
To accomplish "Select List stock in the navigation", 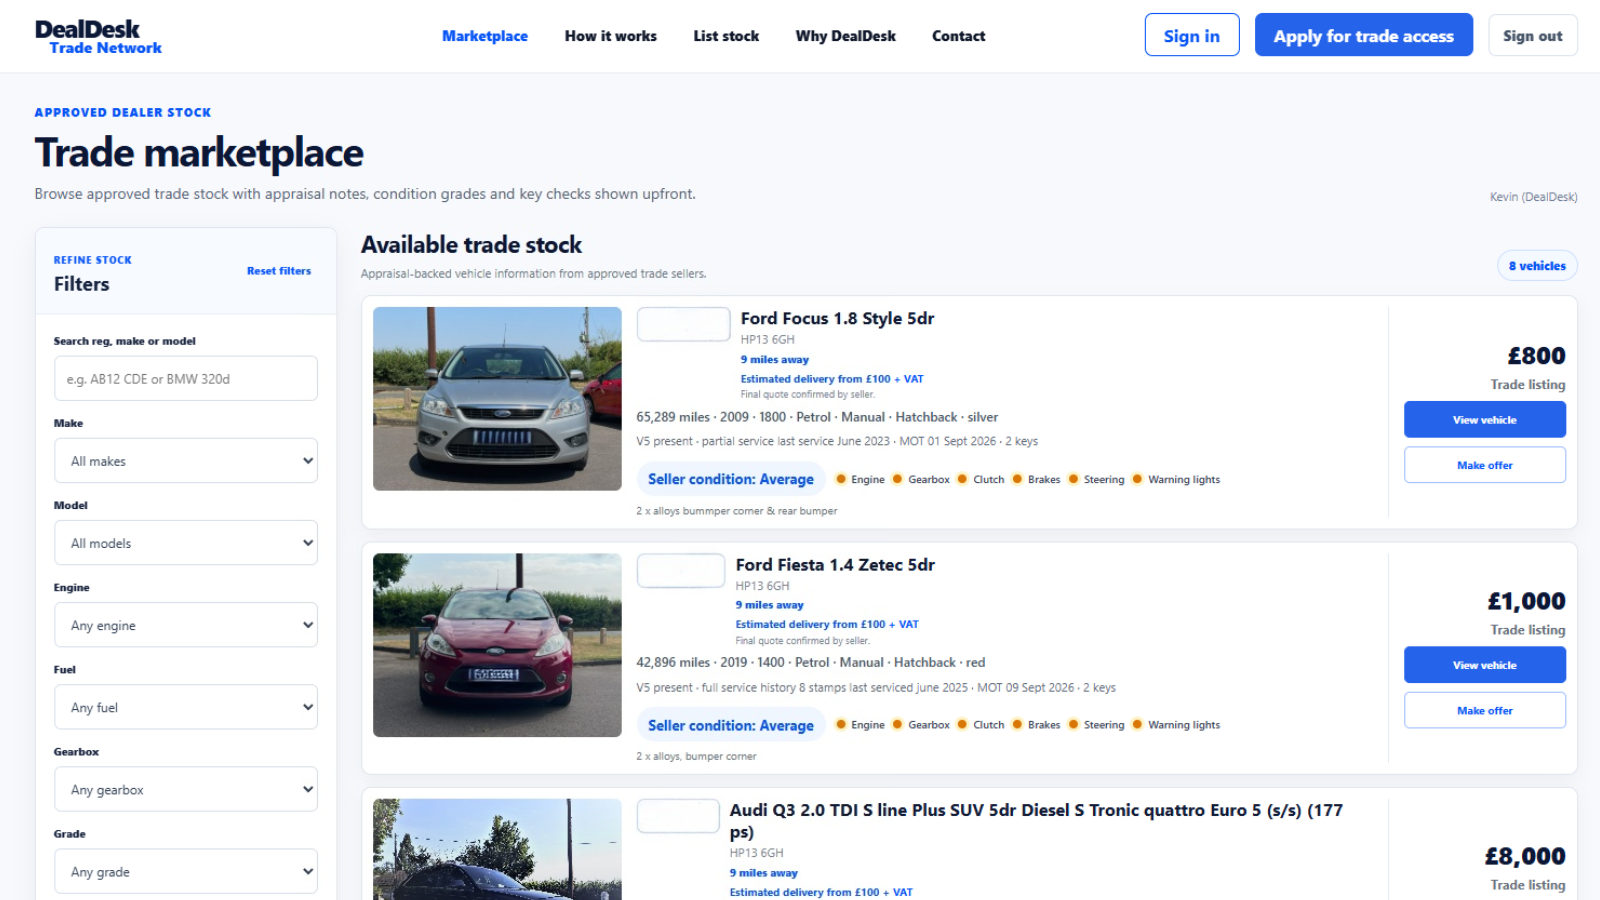I will click(726, 36).
